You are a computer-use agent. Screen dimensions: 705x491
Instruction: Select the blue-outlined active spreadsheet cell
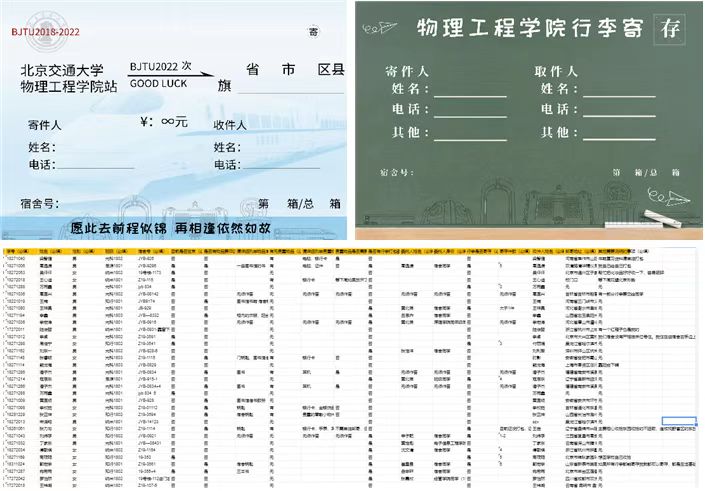679,421
